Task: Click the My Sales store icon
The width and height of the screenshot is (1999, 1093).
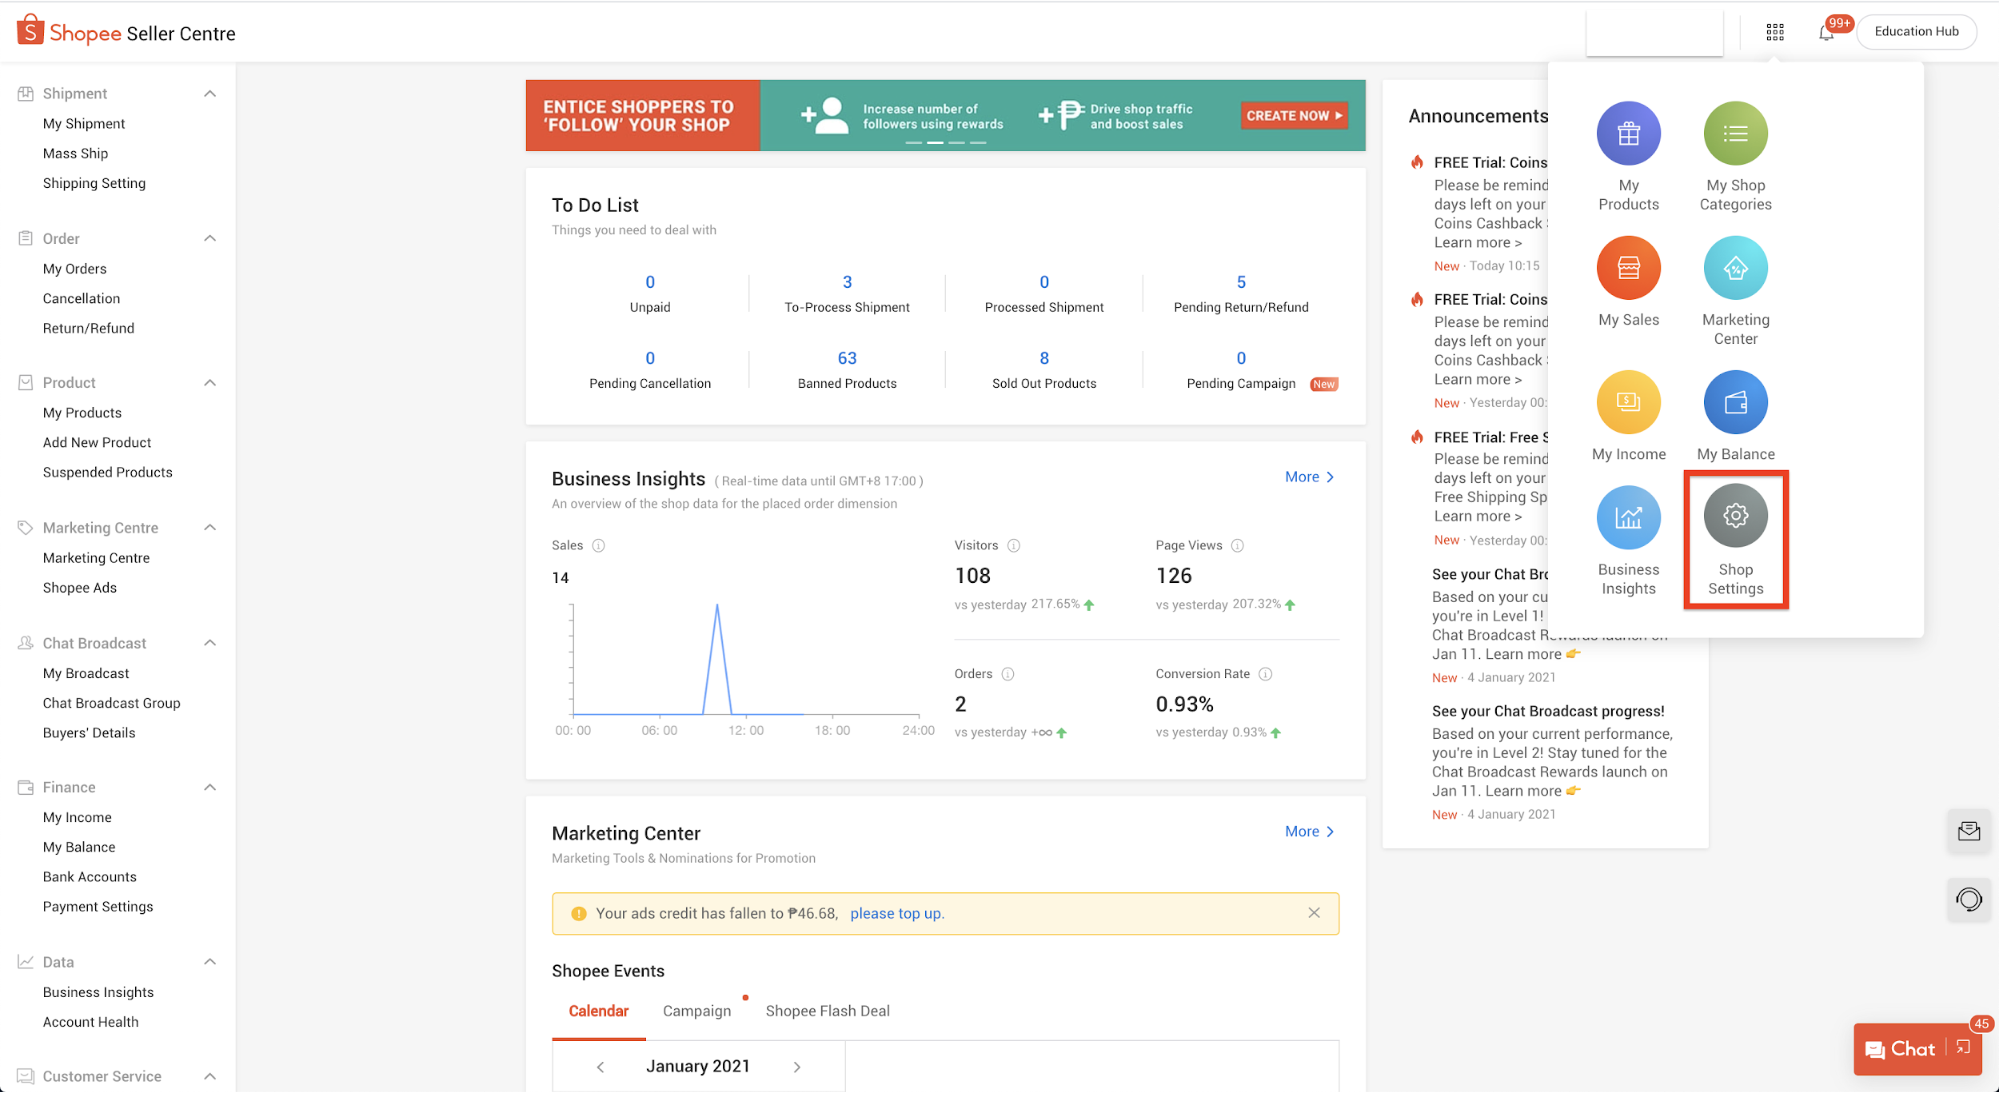Action: tap(1628, 268)
